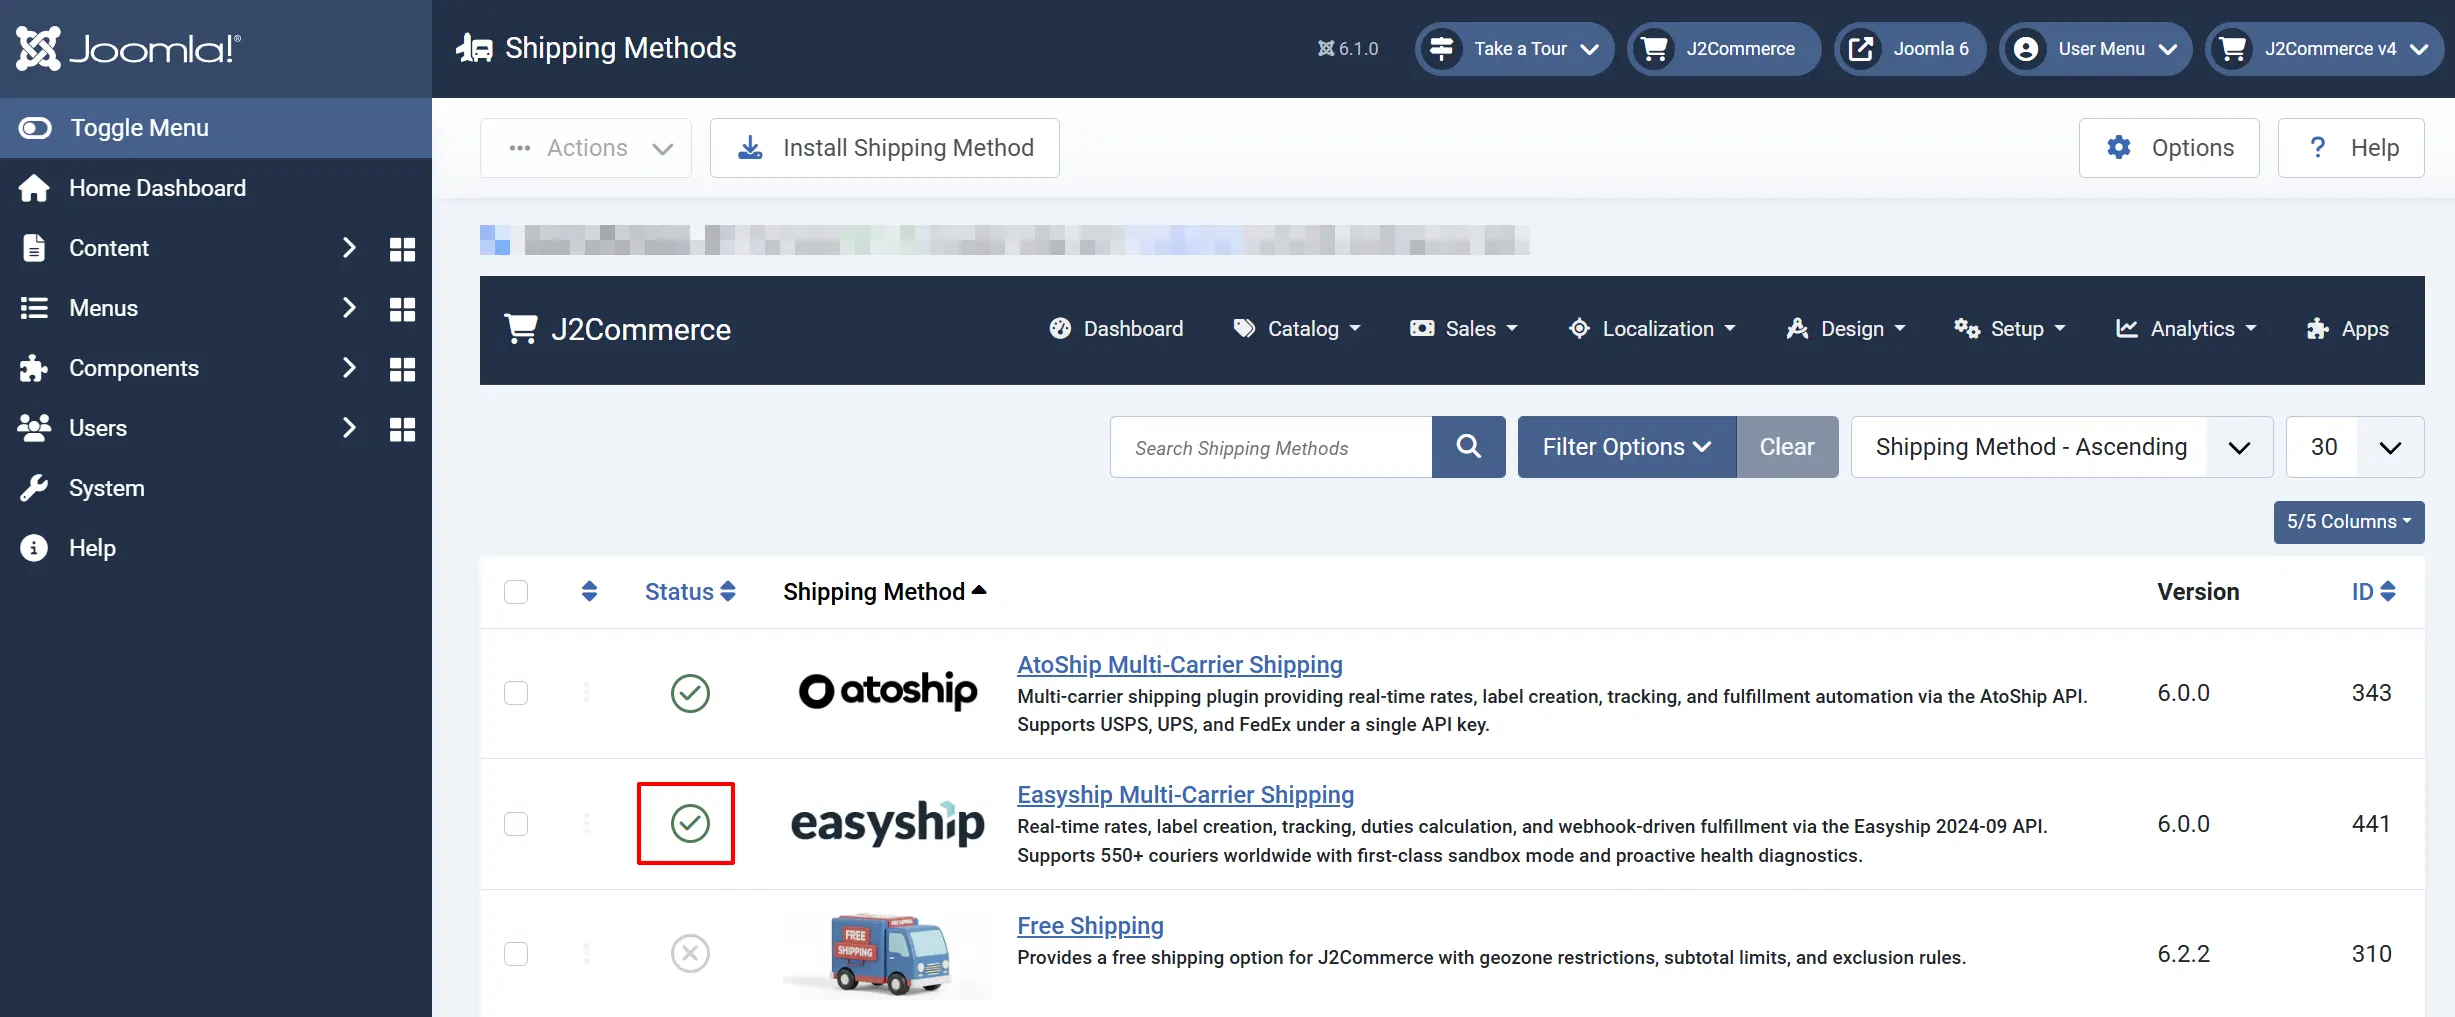Open the User Menu dropdown

point(2095,49)
